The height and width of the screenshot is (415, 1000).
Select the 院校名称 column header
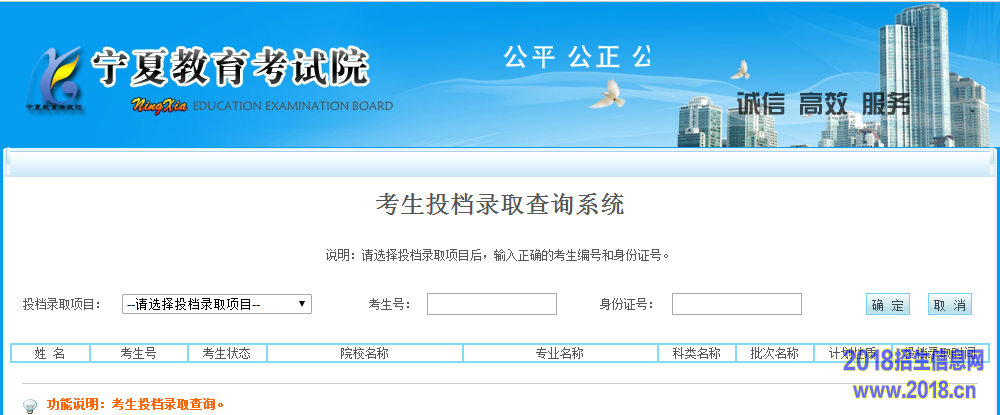364,353
